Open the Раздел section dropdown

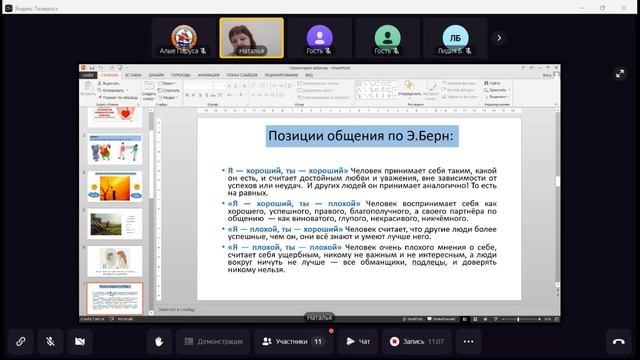[168, 98]
